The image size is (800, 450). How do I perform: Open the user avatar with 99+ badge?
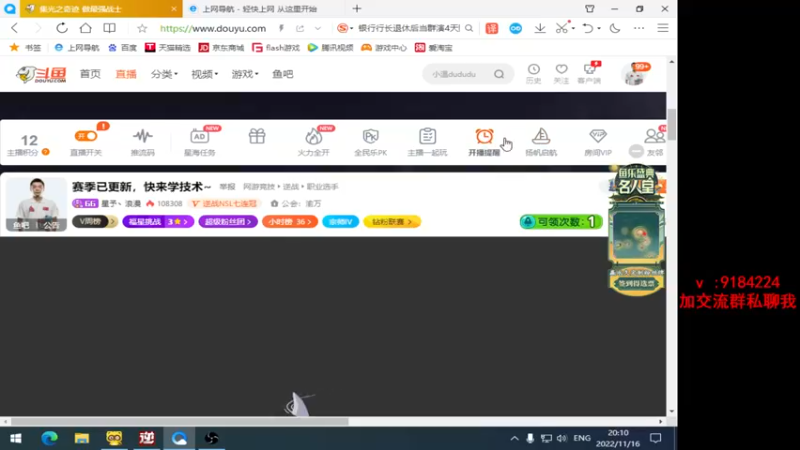[x=634, y=74]
